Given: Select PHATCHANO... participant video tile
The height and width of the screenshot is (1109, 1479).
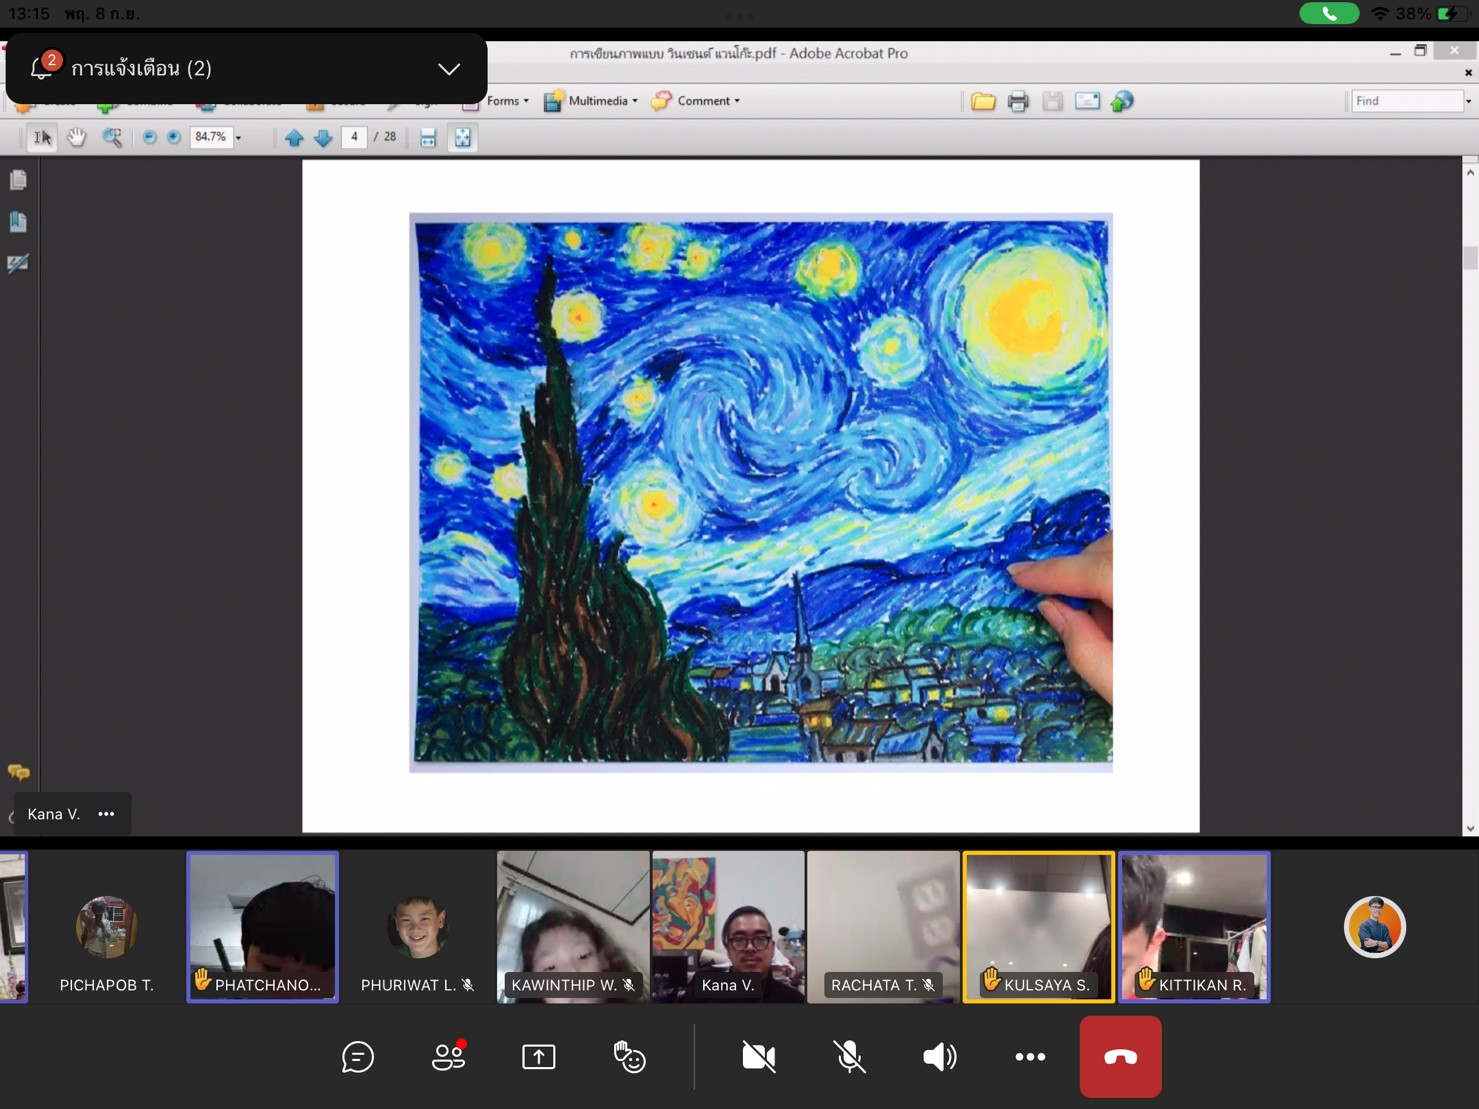Looking at the screenshot, I should tap(263, 927).
